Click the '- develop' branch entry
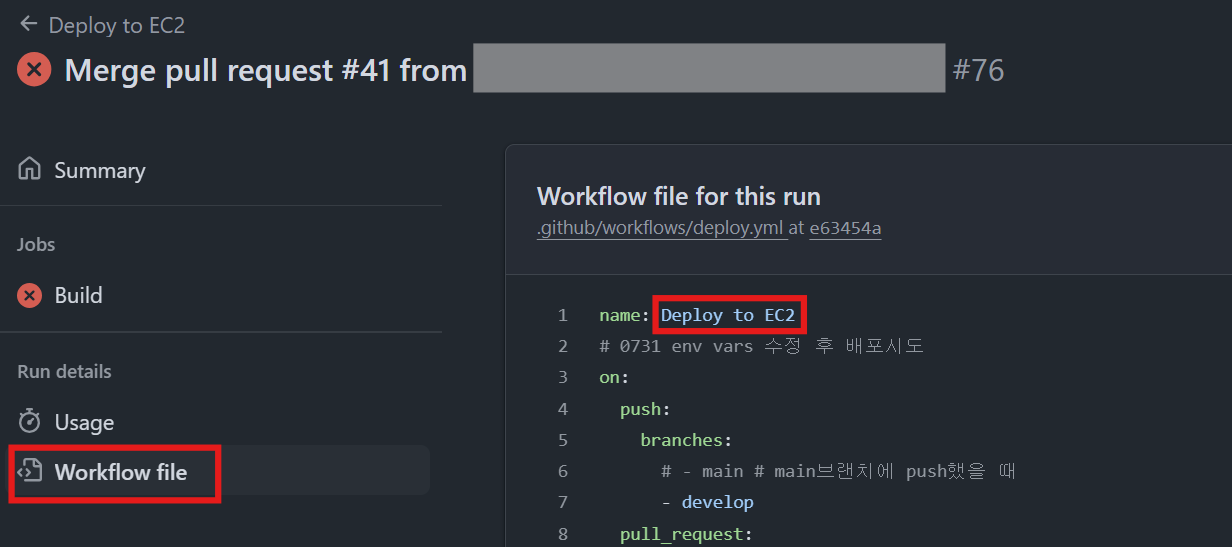This screenshot has height=547, width=1232. (707, 501)
